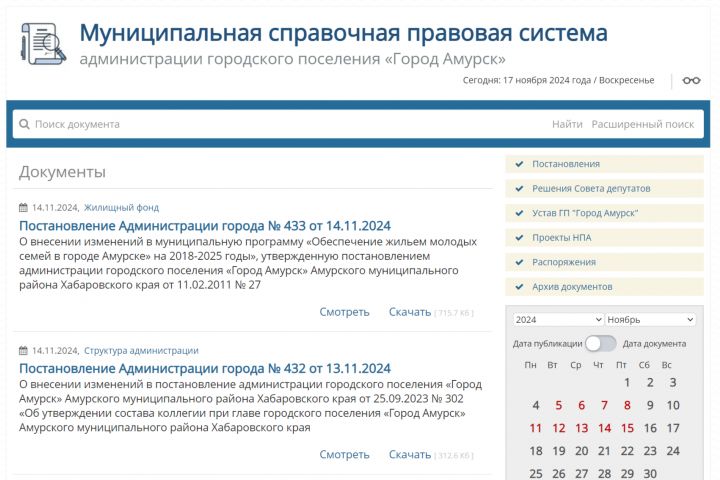Open Расширенный поиск options
The width and height of the screenshot is (720, 480).
(642, 124)
